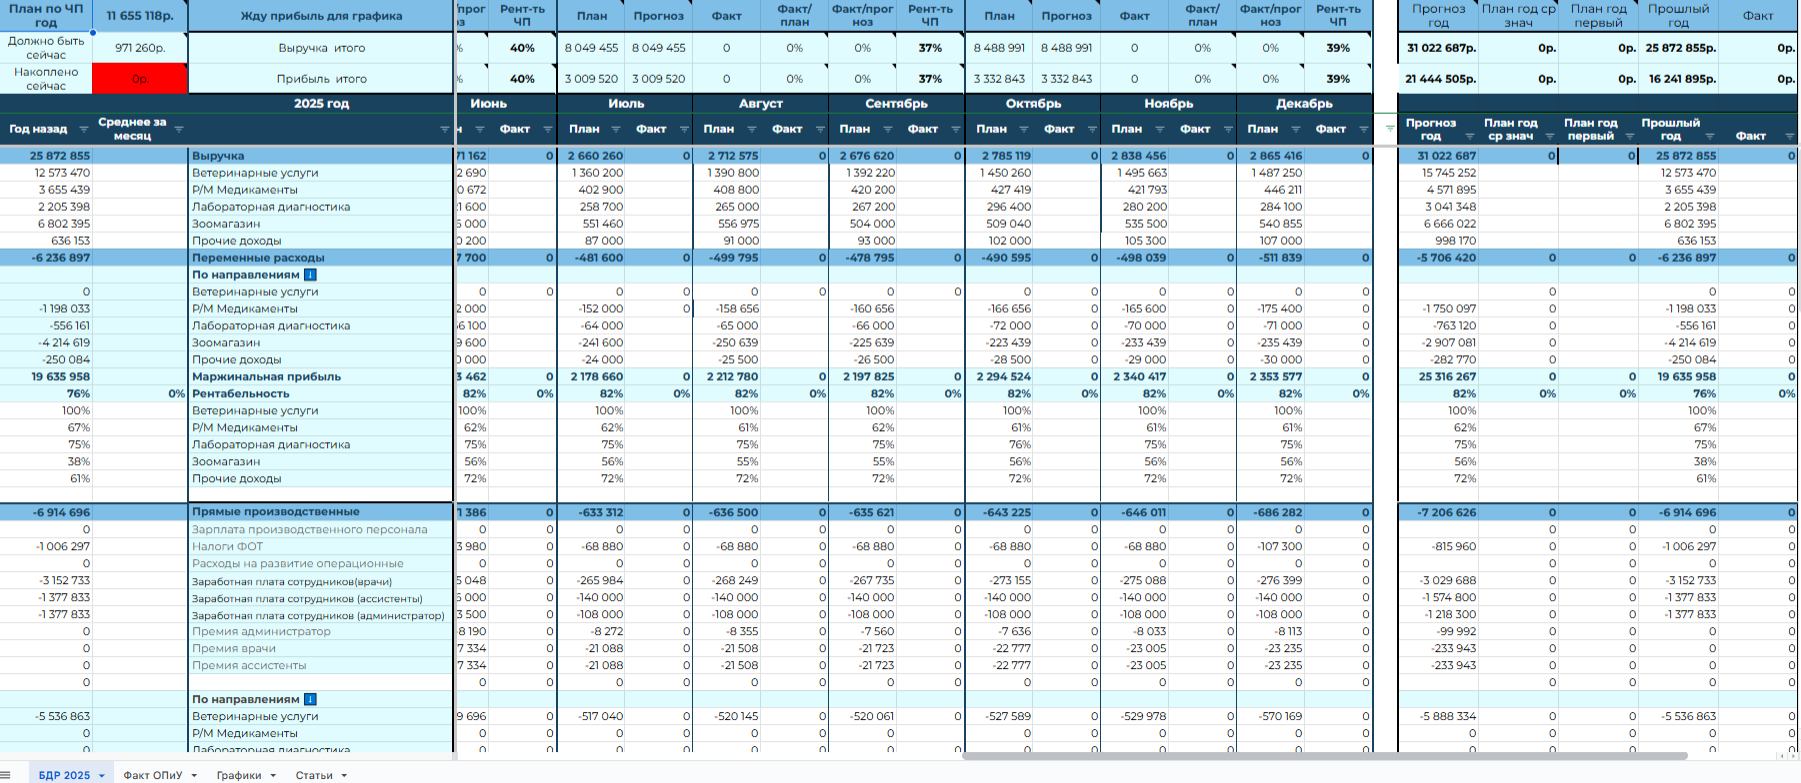This screenshot has width=1801, height=783.
Task: Open filter on summary Факт column
Action: 1790,136
